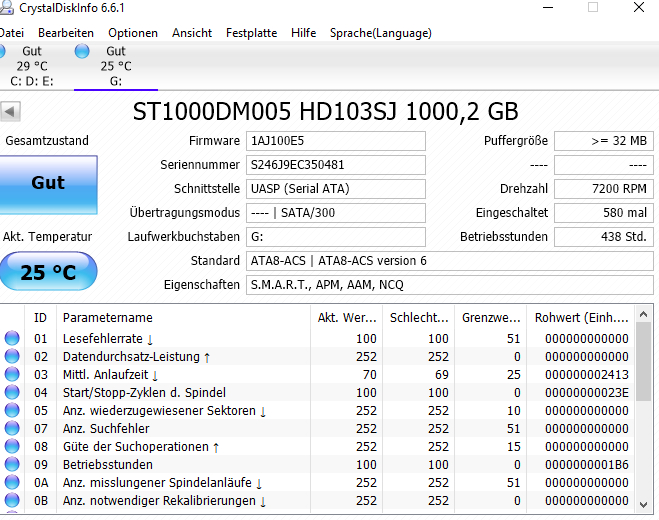Click the scroll down arrow of SMART list
This screenshot has height=520, width=659.
[x=643, y=504]
